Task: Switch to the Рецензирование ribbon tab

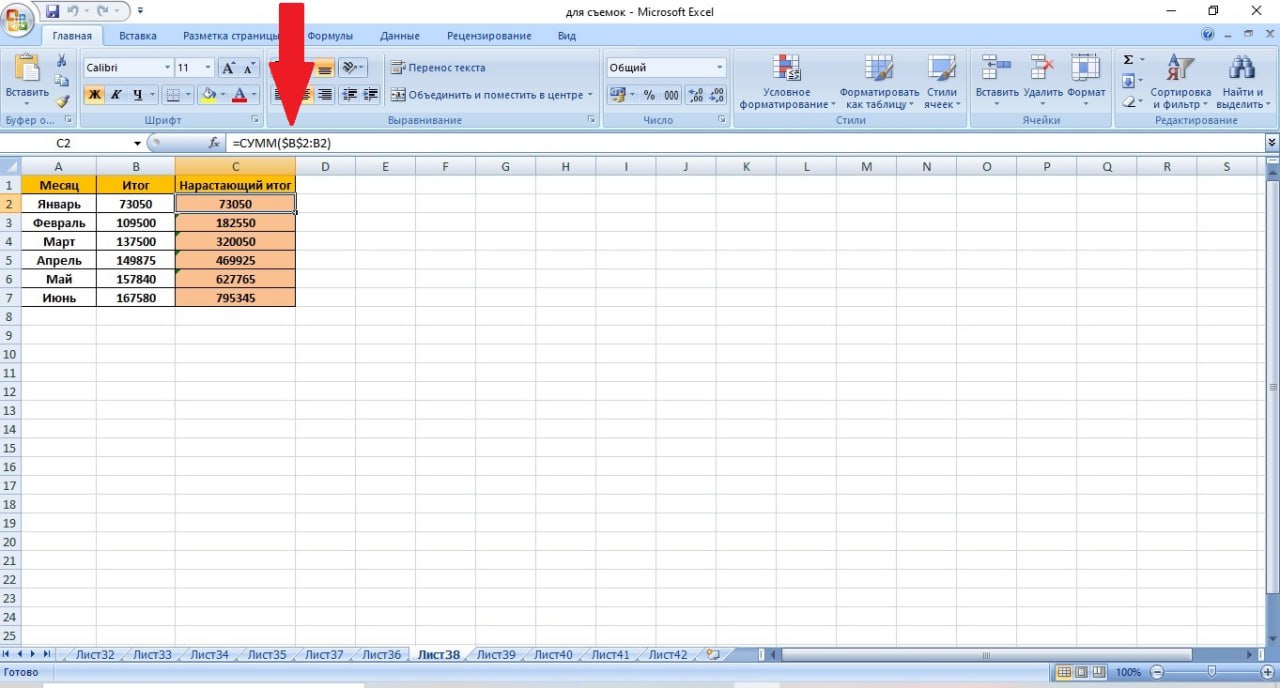Action: pos(489,36)
